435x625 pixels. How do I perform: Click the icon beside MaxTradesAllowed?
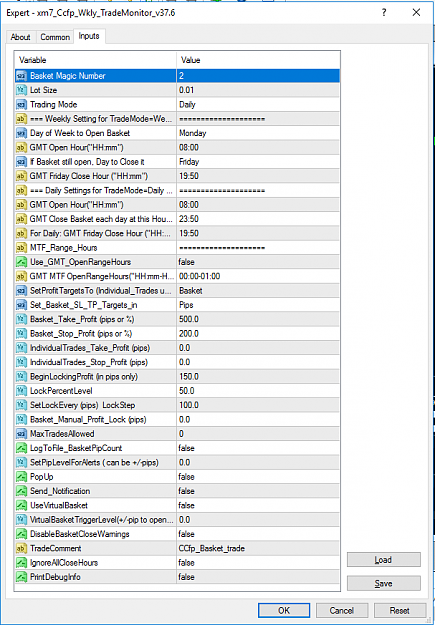pyautogui.click(x=21, y=434)
